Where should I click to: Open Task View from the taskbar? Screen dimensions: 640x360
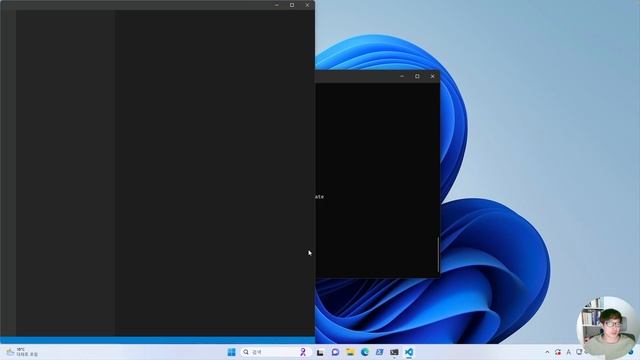(x=320, y=352)
